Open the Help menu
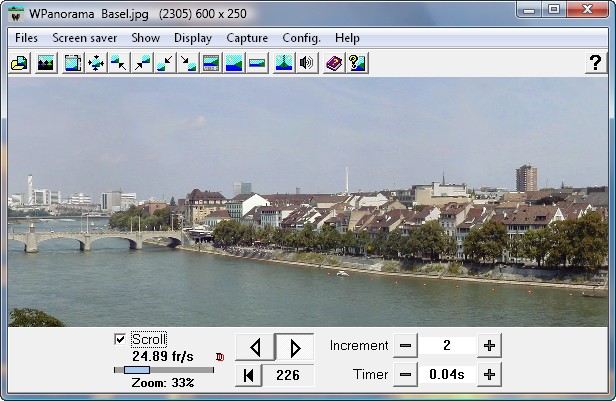Viewport: 616px width, 401px height. (347, 38)
